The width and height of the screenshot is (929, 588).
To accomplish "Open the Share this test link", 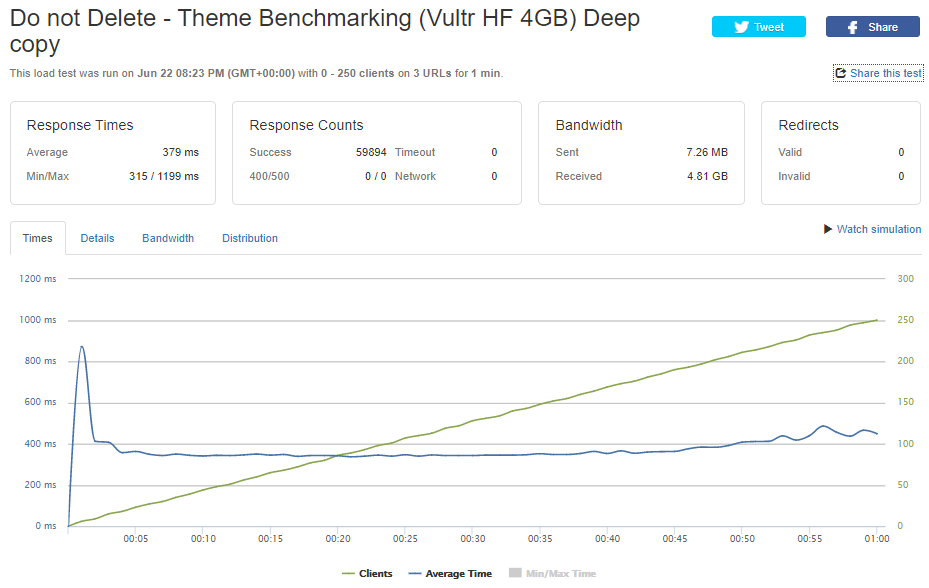I will coord(879,73).
